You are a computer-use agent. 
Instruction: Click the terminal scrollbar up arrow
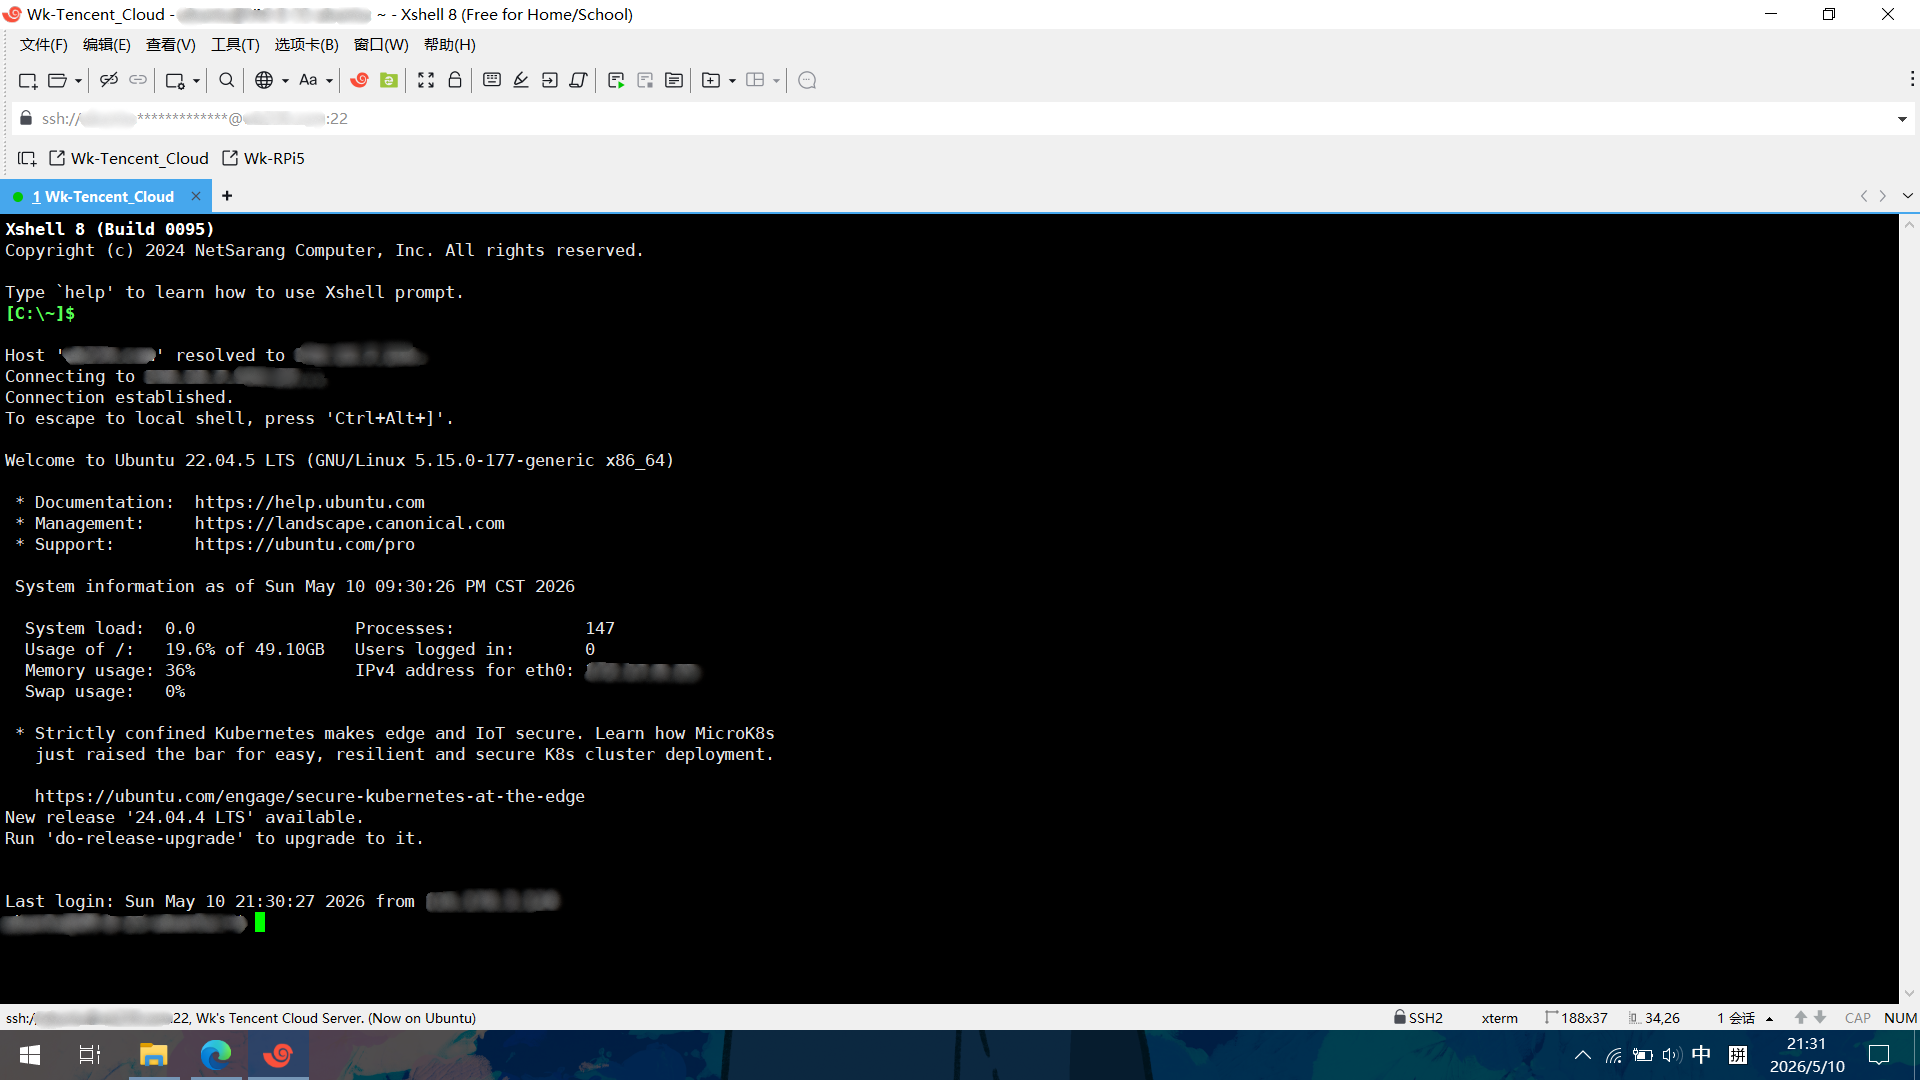point(1909,225)
